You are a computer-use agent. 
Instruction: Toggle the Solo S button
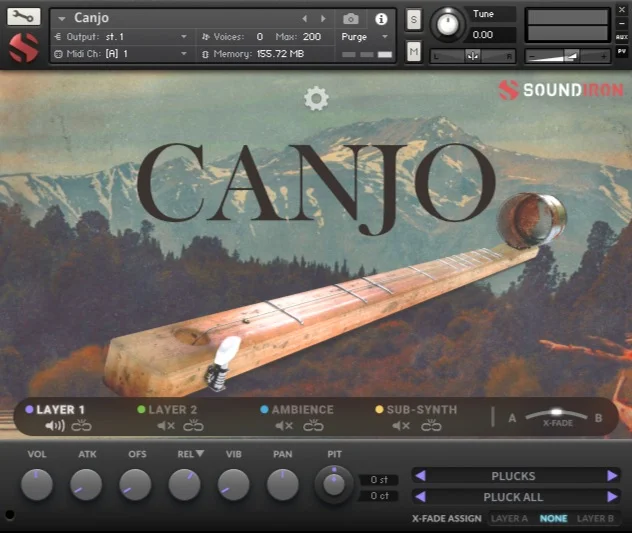coord(414,19)
